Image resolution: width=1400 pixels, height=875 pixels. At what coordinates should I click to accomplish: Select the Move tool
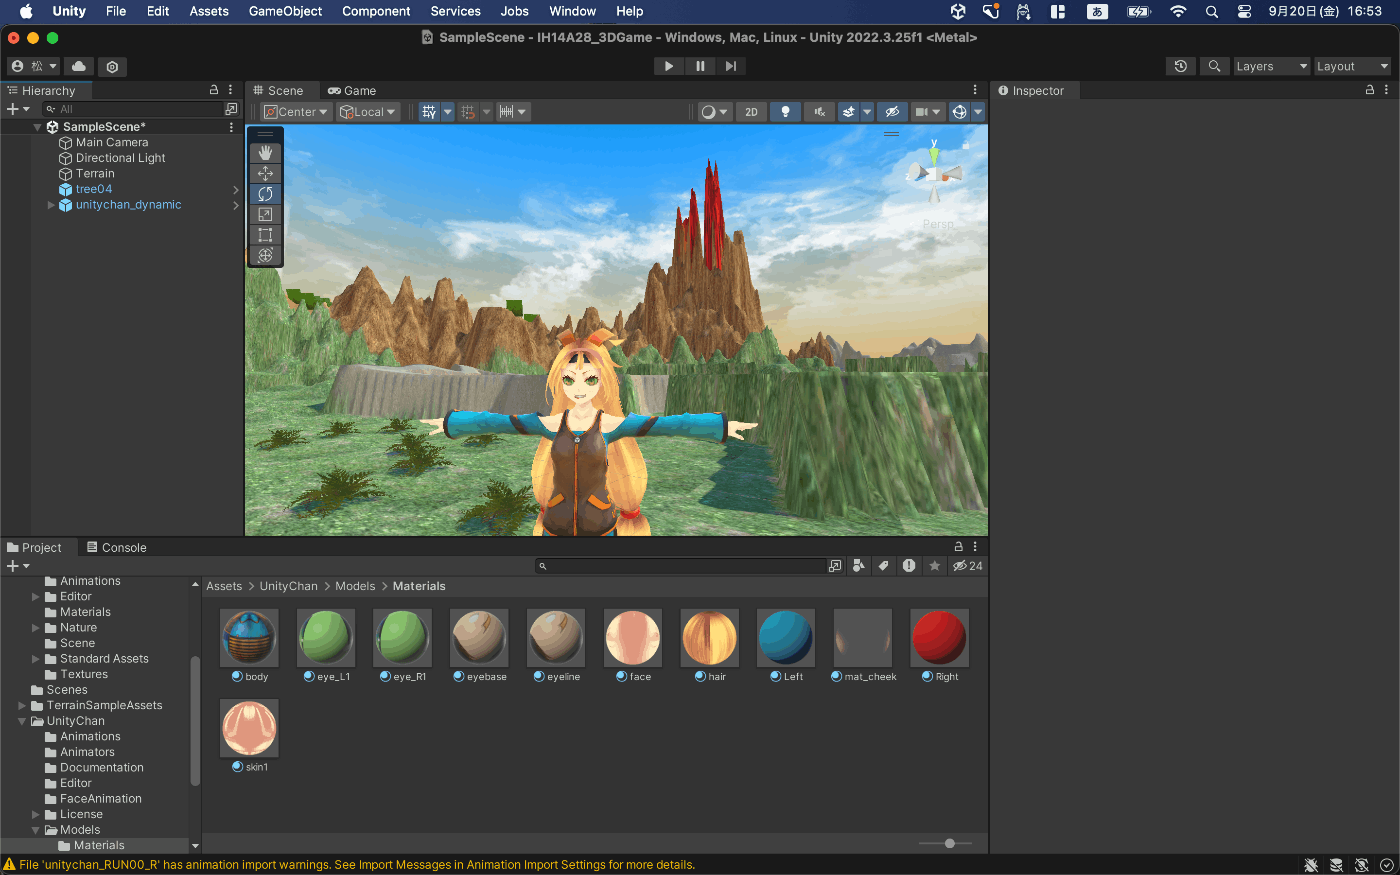pos(265,173)
